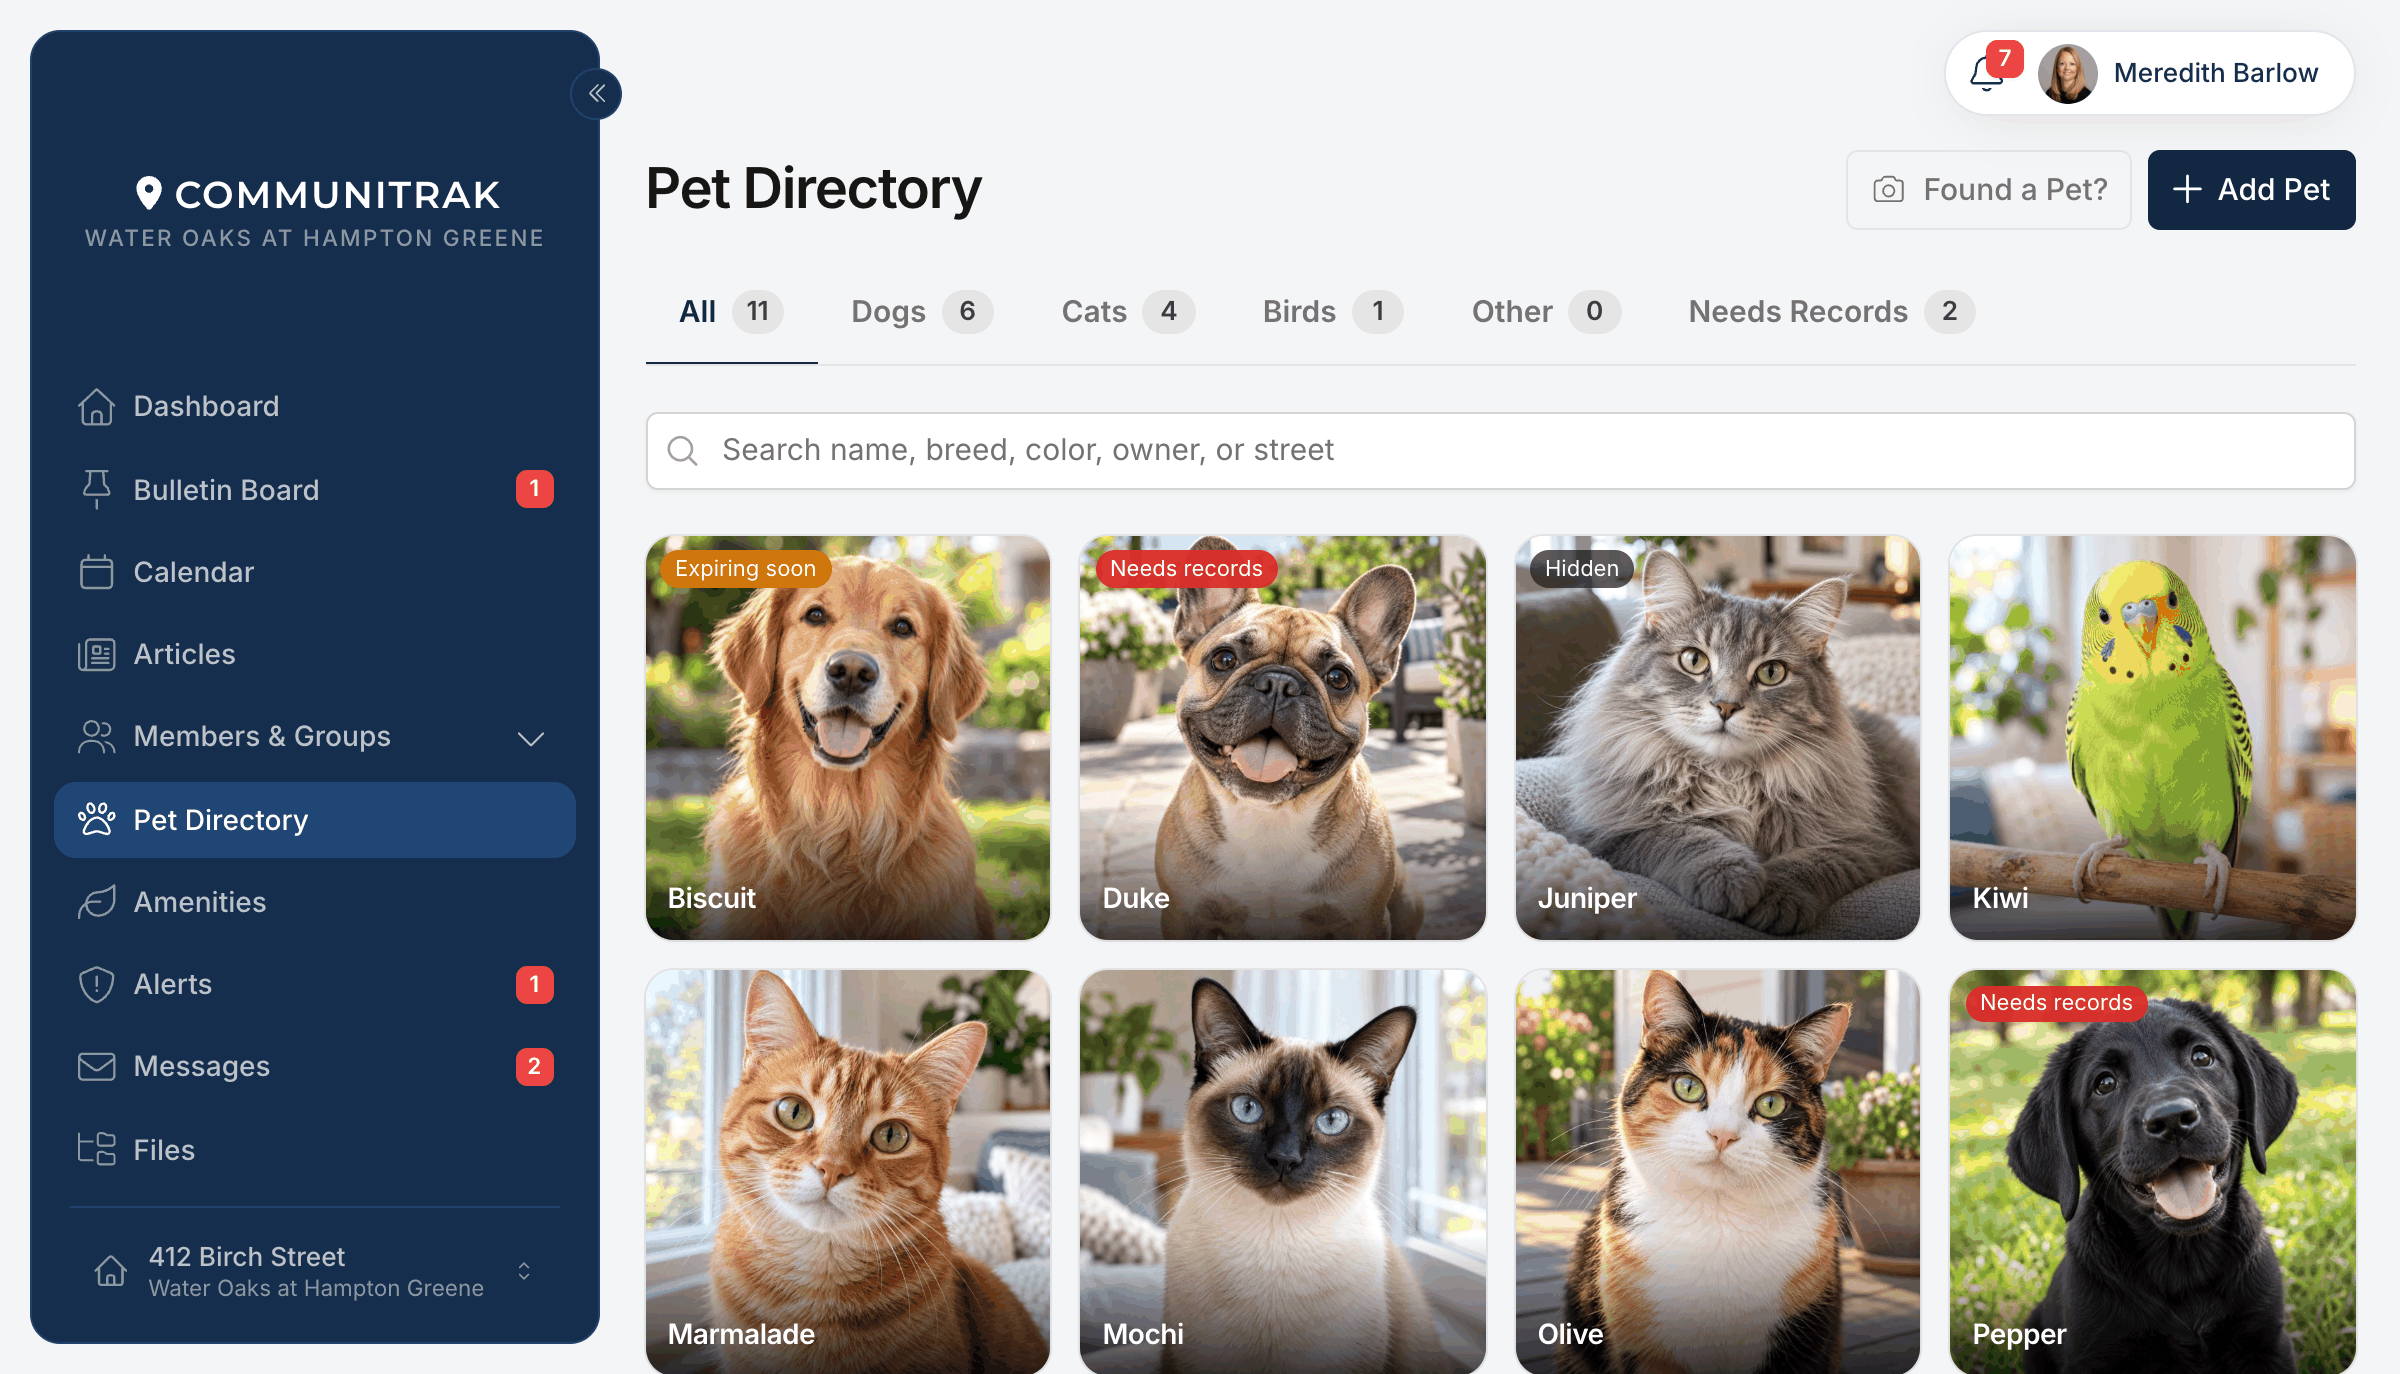Open Duke the French bulldog card

1283,738
